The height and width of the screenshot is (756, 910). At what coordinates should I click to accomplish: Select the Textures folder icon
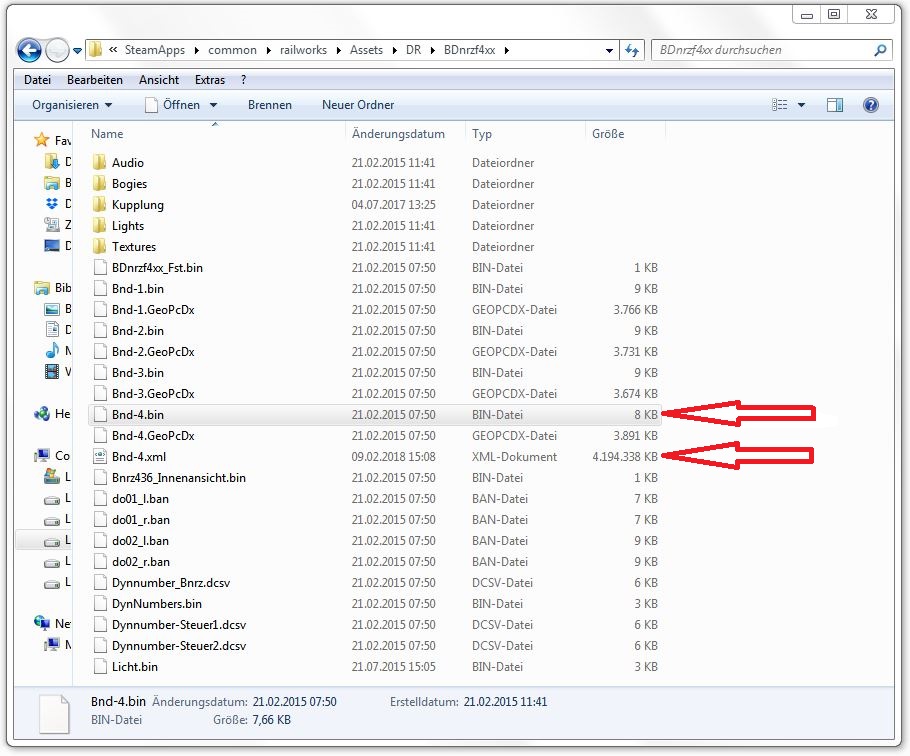pos(100,246)
